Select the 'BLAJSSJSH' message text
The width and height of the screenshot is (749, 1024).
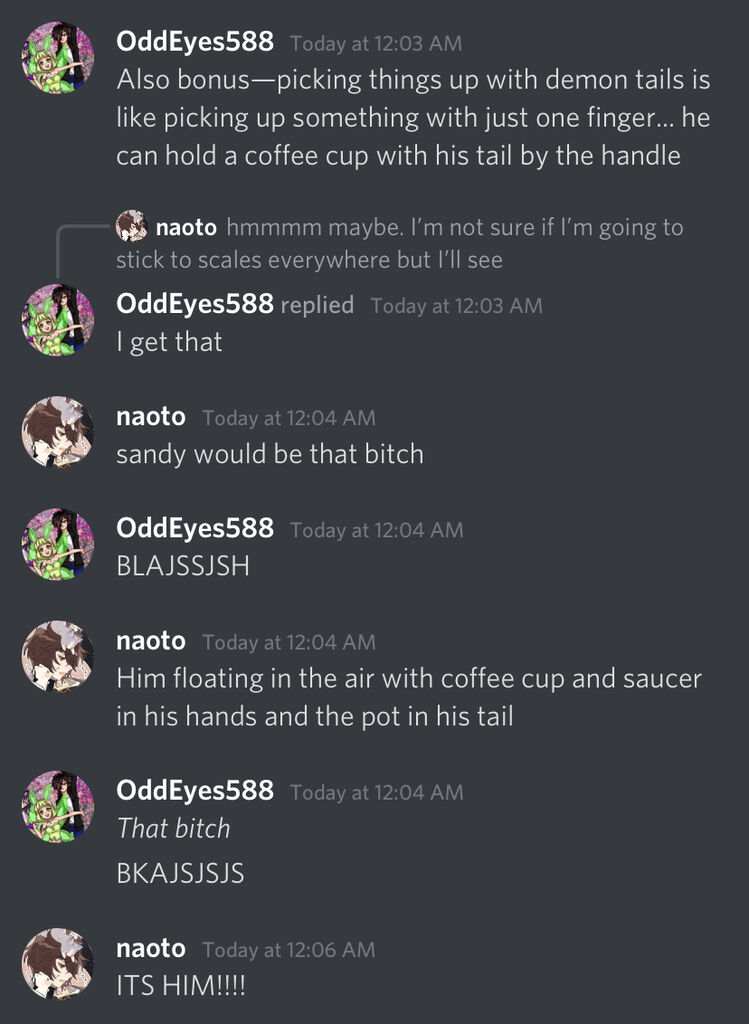pos(183,566)
